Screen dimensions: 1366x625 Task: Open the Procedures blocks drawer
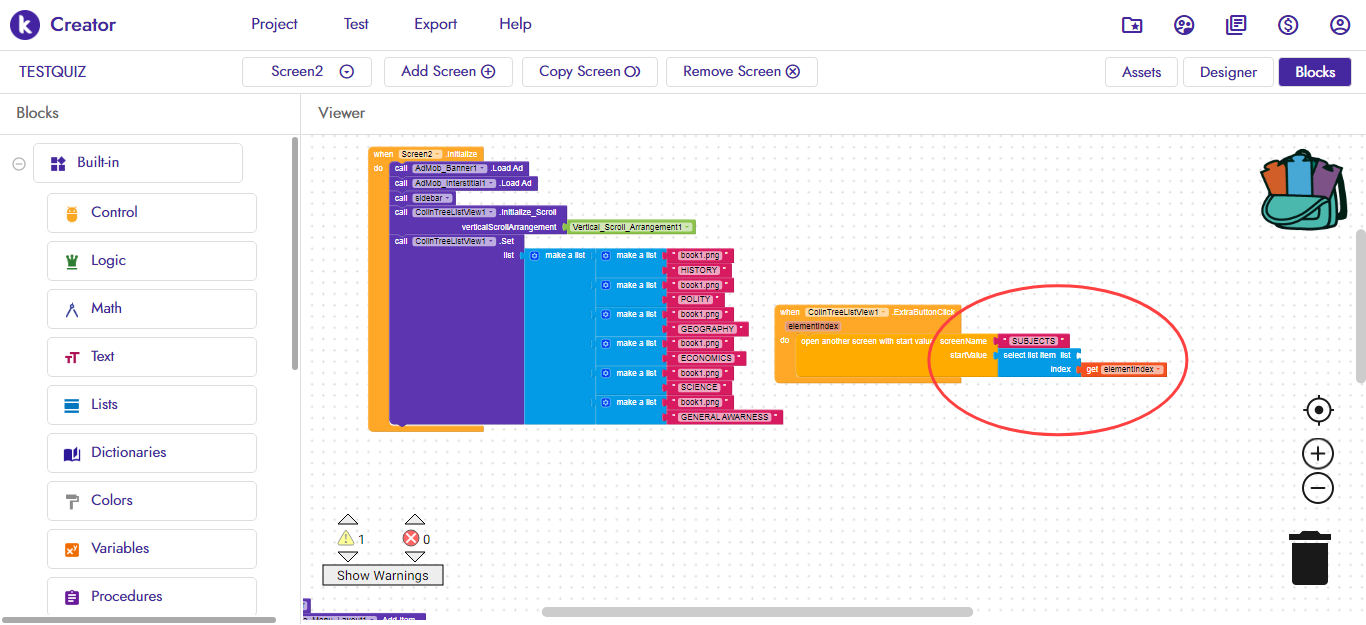click(x=152, y=597)
